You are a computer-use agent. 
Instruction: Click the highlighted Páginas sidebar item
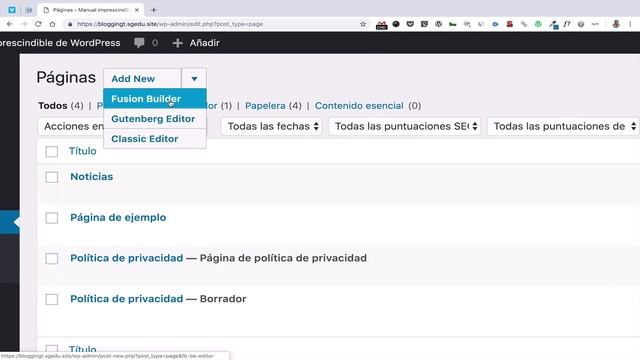pos(10,222)
